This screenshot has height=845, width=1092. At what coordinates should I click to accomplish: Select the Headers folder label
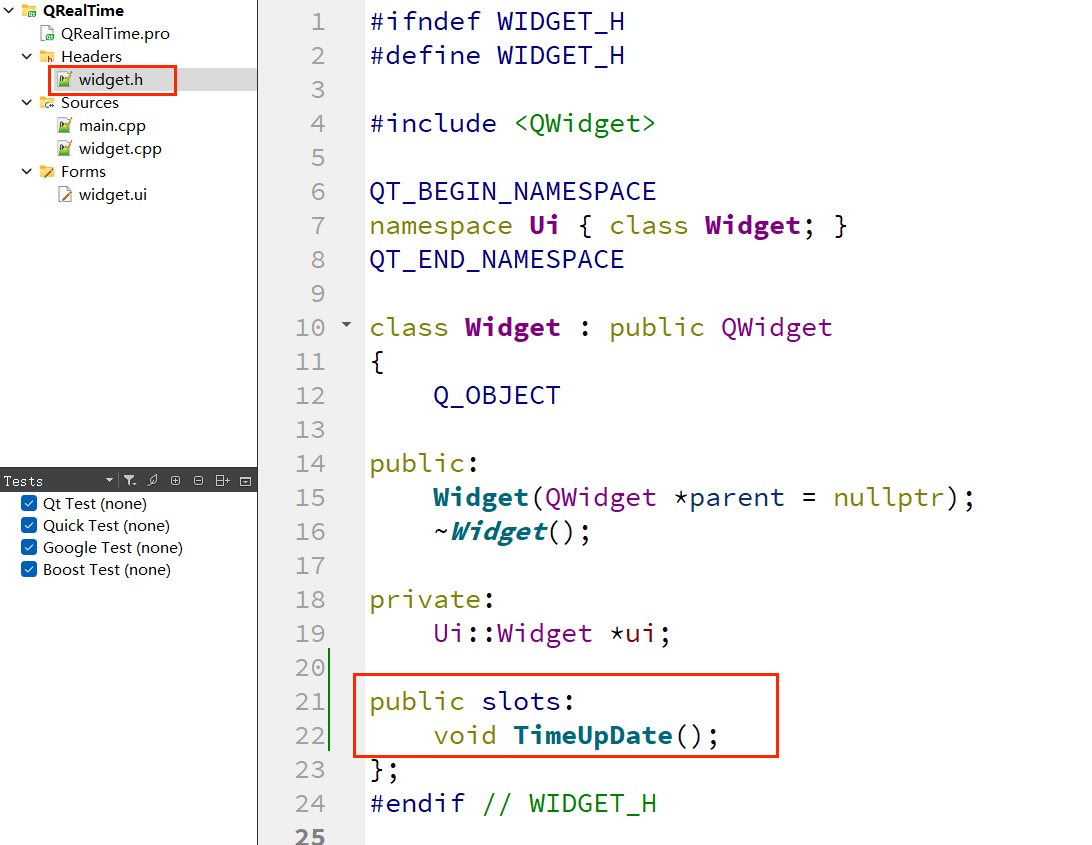(91, 56)
